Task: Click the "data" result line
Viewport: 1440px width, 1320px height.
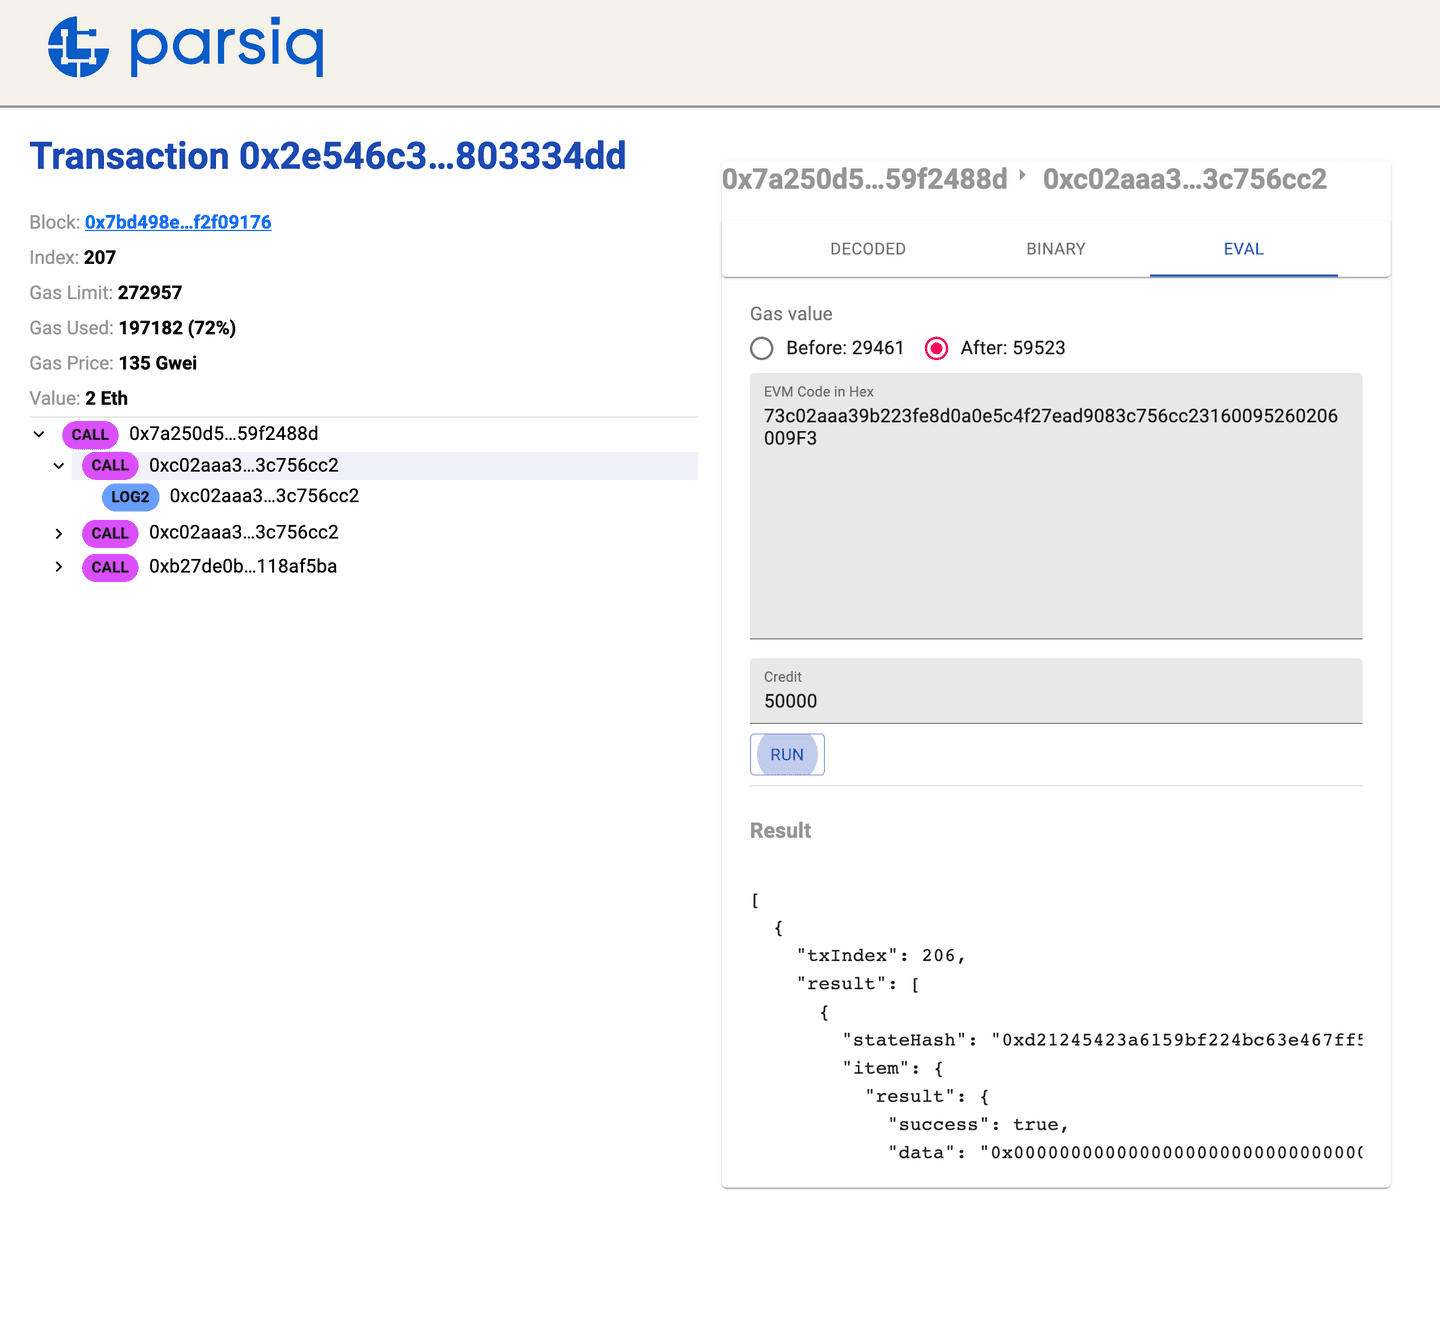Action: click(x=1125, y=1153)
